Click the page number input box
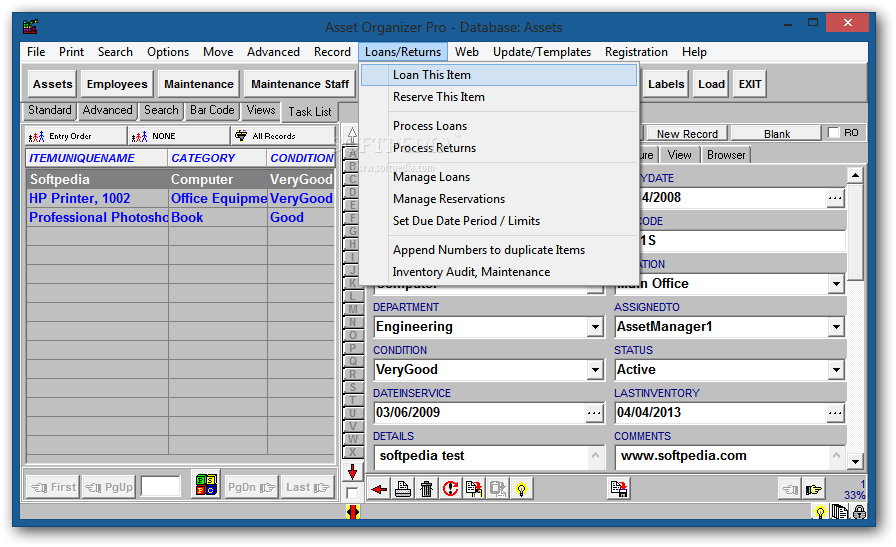 pyautogui.click(x=161, y=487)
